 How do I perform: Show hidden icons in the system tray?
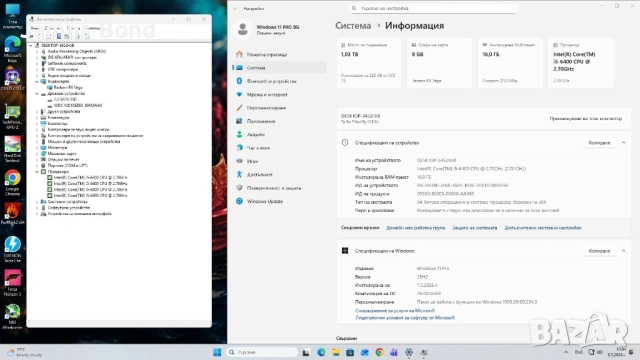click(x=566, y=352)
